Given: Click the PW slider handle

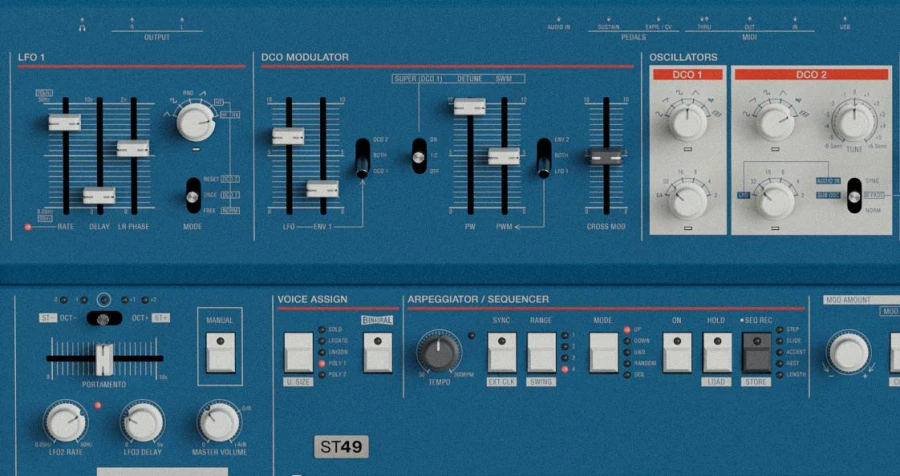Looking at the screenshot, I should click(x=470, y=106).
